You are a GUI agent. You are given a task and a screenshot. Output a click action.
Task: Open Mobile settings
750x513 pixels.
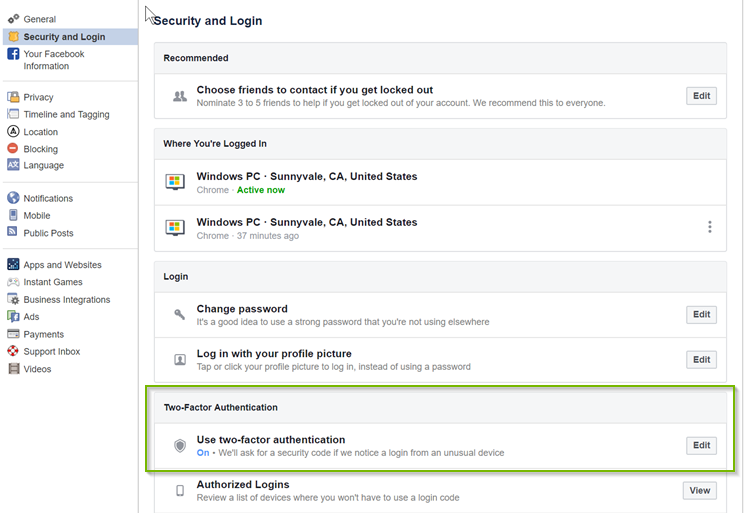37,215
